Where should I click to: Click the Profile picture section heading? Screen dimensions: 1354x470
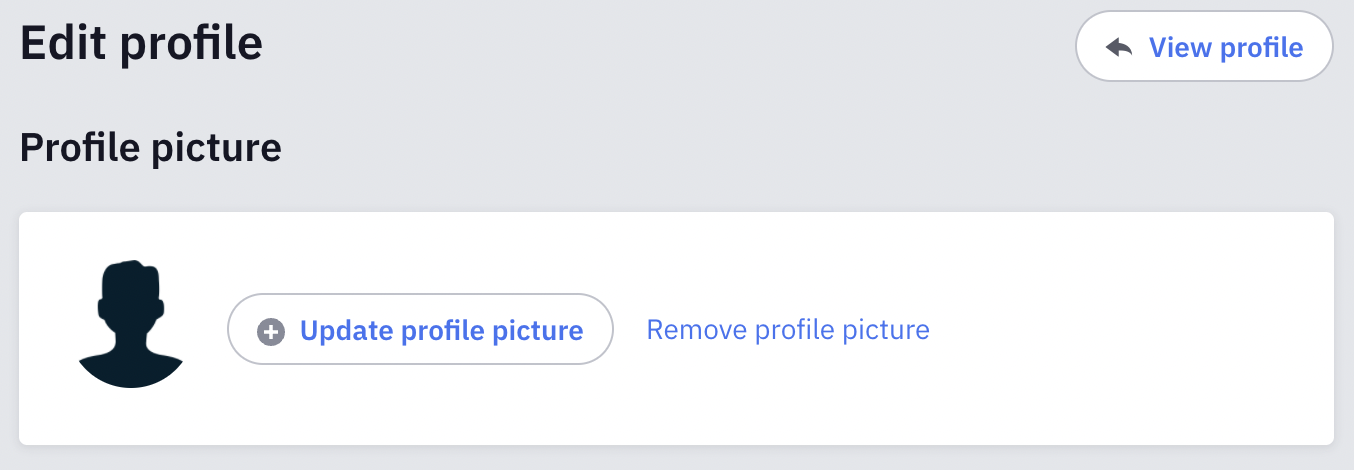[x=151, y=148]
